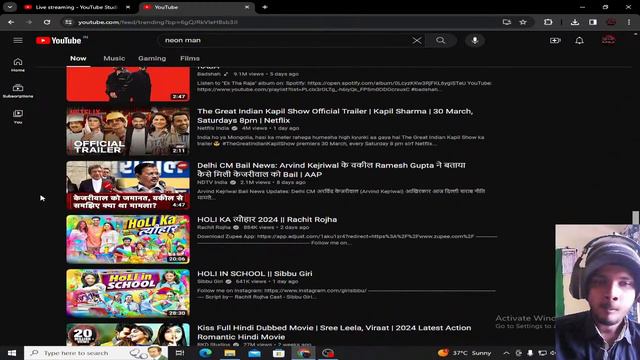Click the page vertical scrollbar thumb
640x360 pixels.
(635, 218)
